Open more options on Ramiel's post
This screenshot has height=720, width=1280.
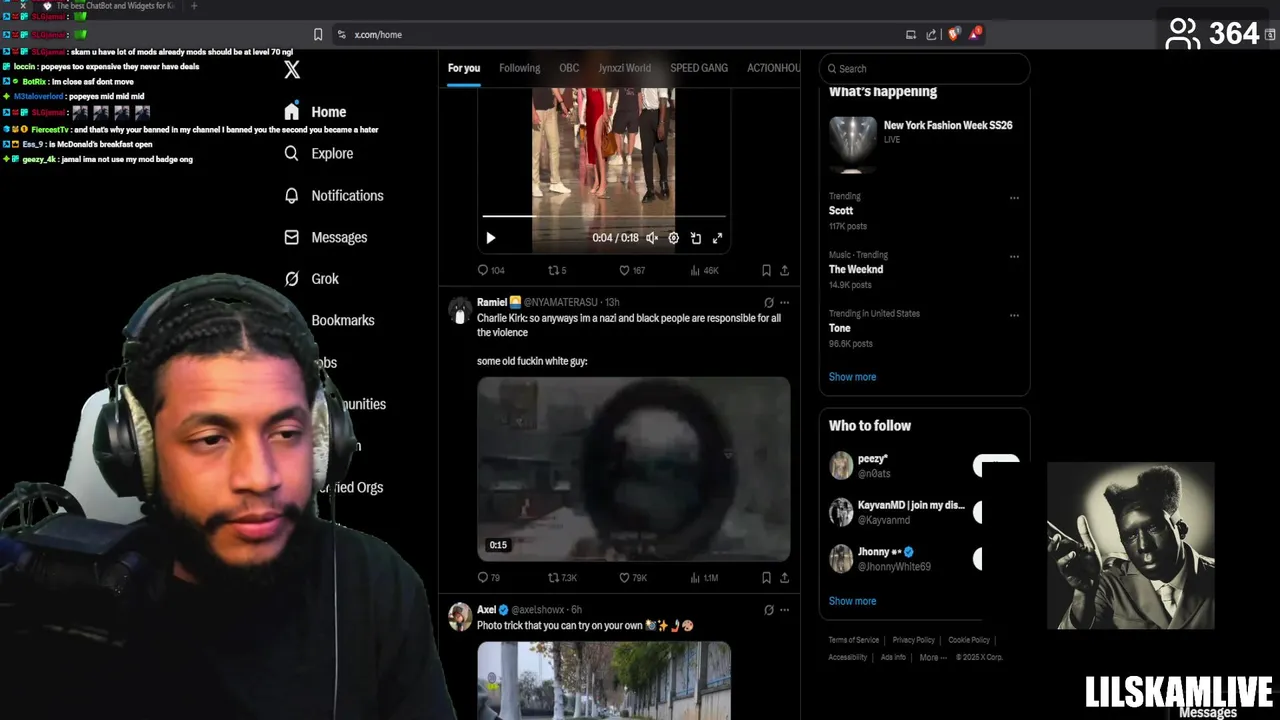(784, 302)
